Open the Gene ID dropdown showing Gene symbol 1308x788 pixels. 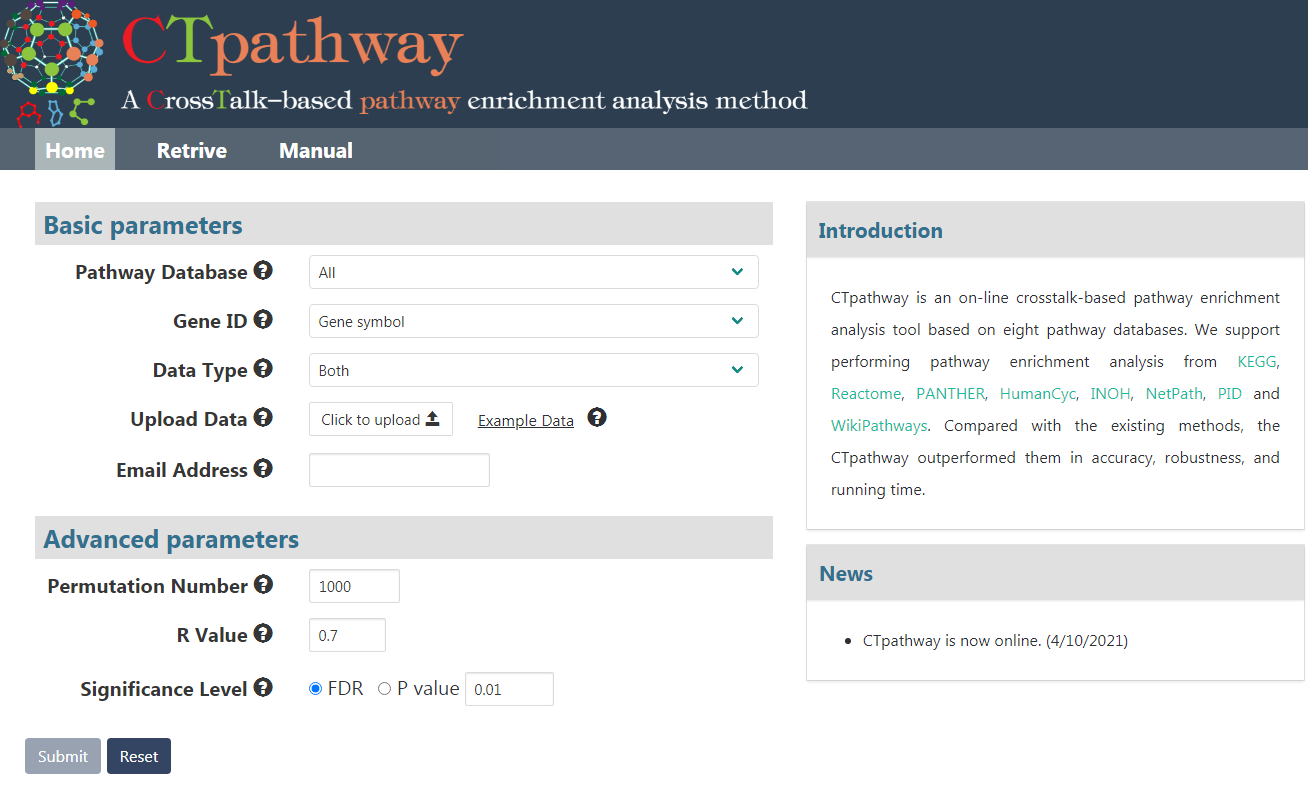point(534,321)
